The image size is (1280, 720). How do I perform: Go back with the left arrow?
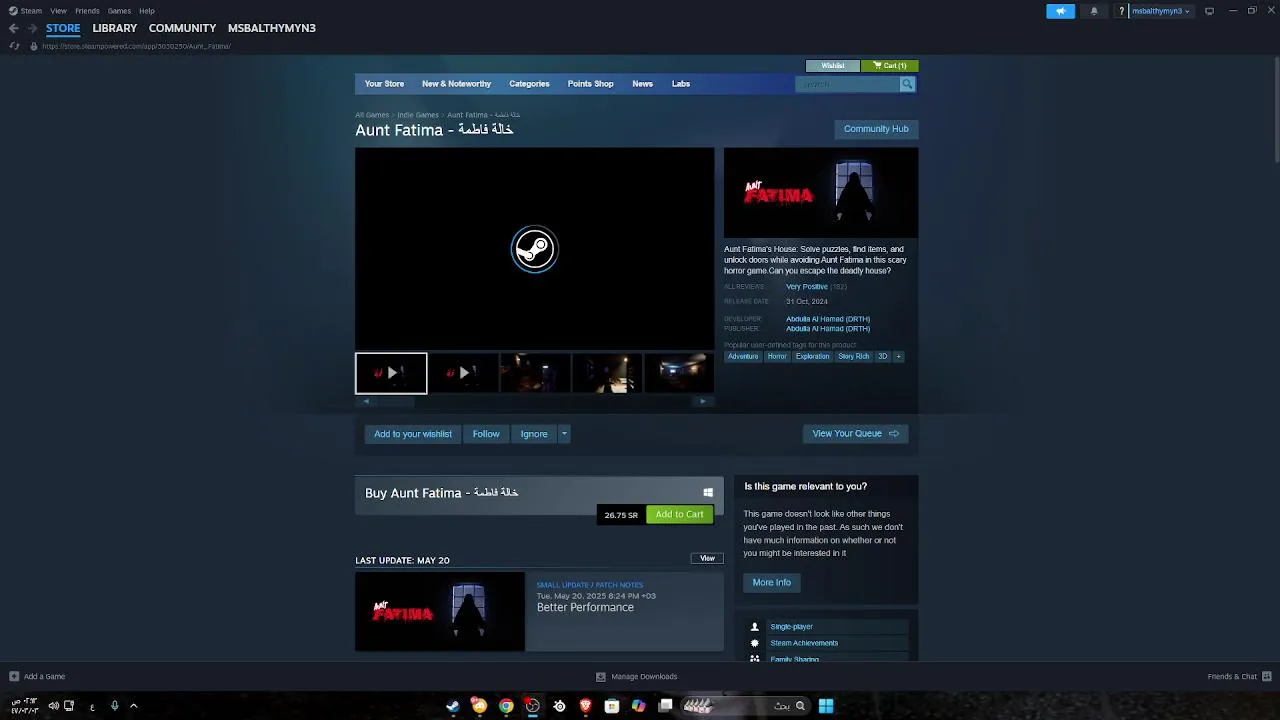(x=13, y=28)
